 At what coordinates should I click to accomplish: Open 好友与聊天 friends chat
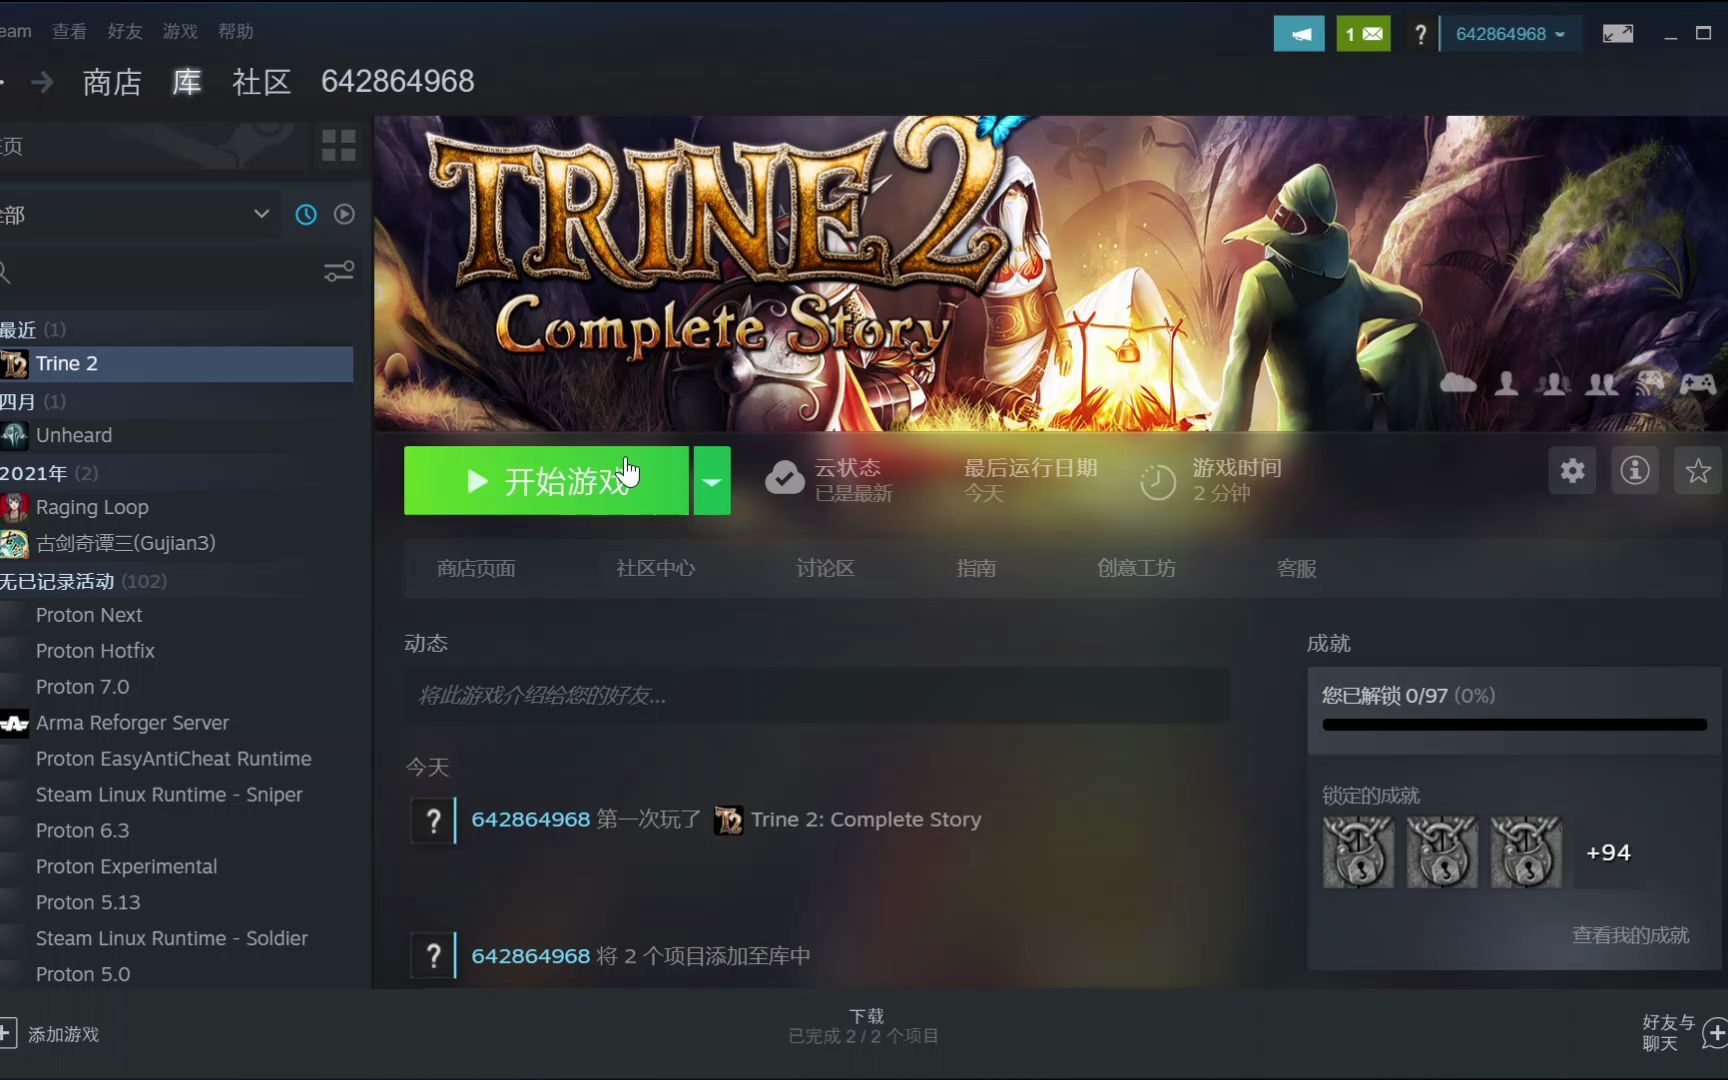[1684, 1033]
